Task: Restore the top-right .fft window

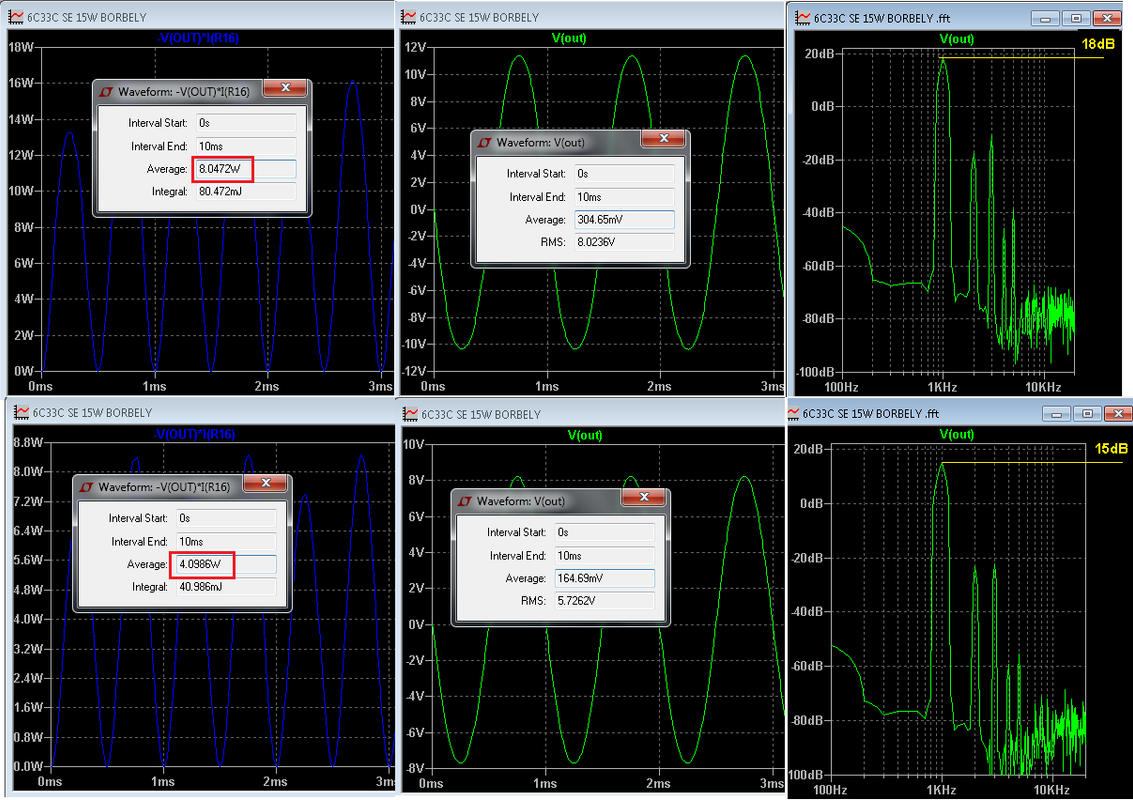Action: pyautogui.click(x=1076, y=19)
